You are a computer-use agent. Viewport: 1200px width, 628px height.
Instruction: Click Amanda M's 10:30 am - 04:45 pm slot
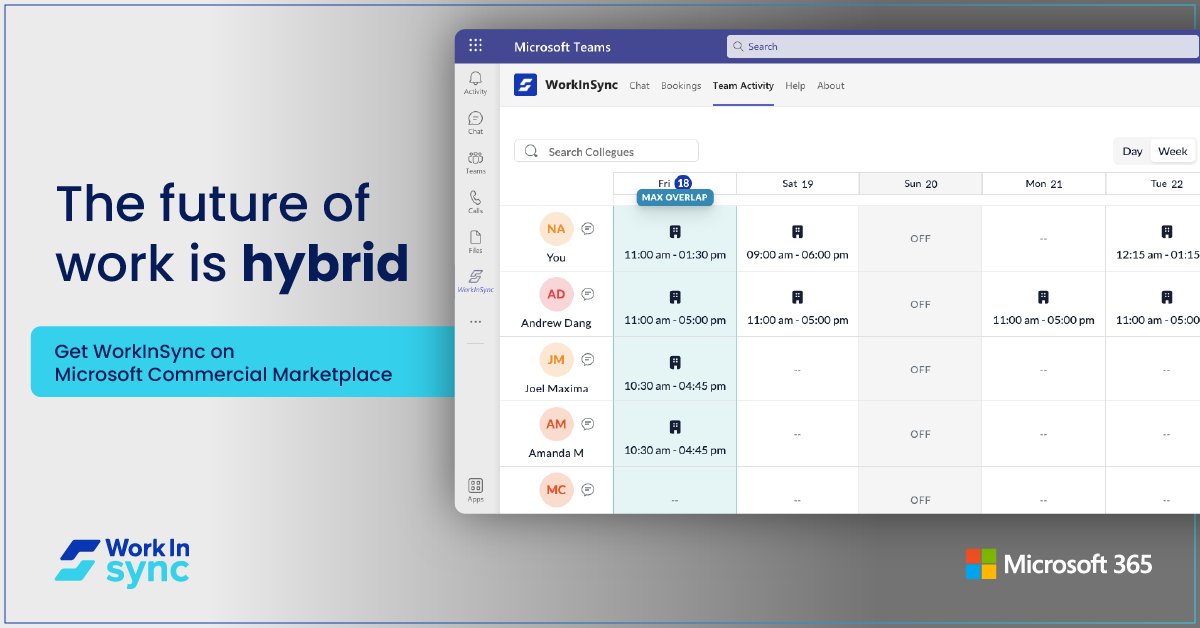click(675, 451)
